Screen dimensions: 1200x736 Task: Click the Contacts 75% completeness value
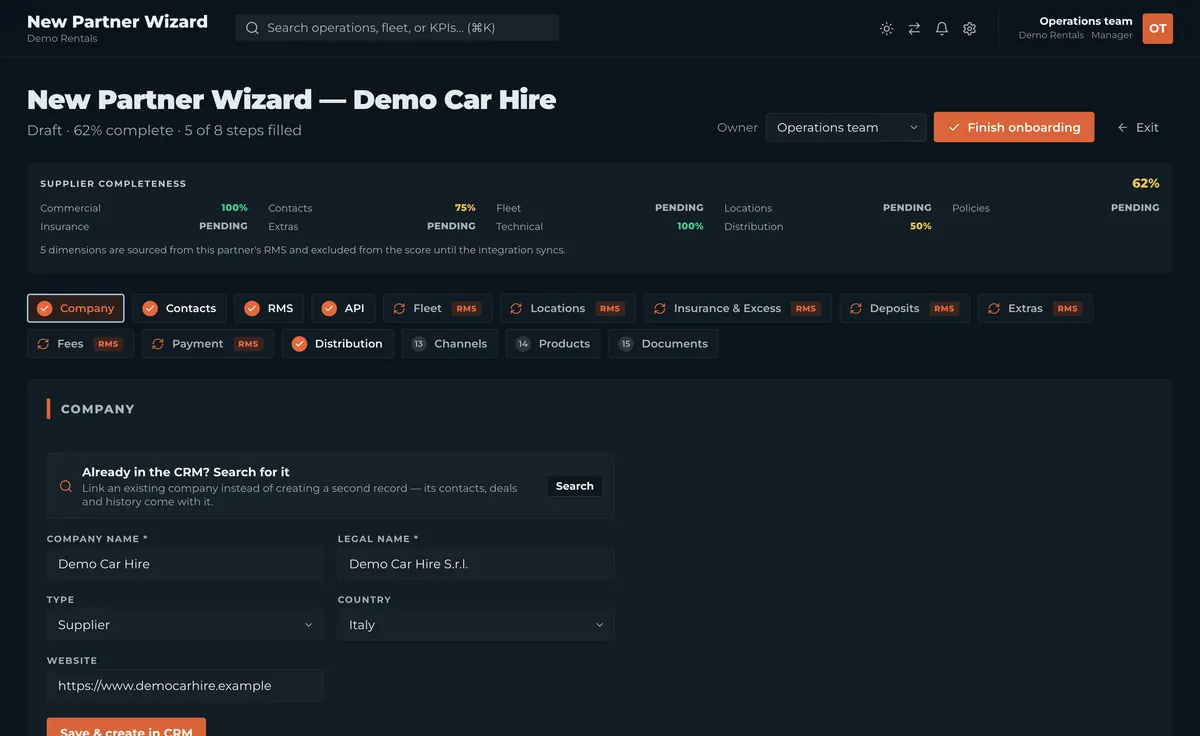click(x=465, y=208)
